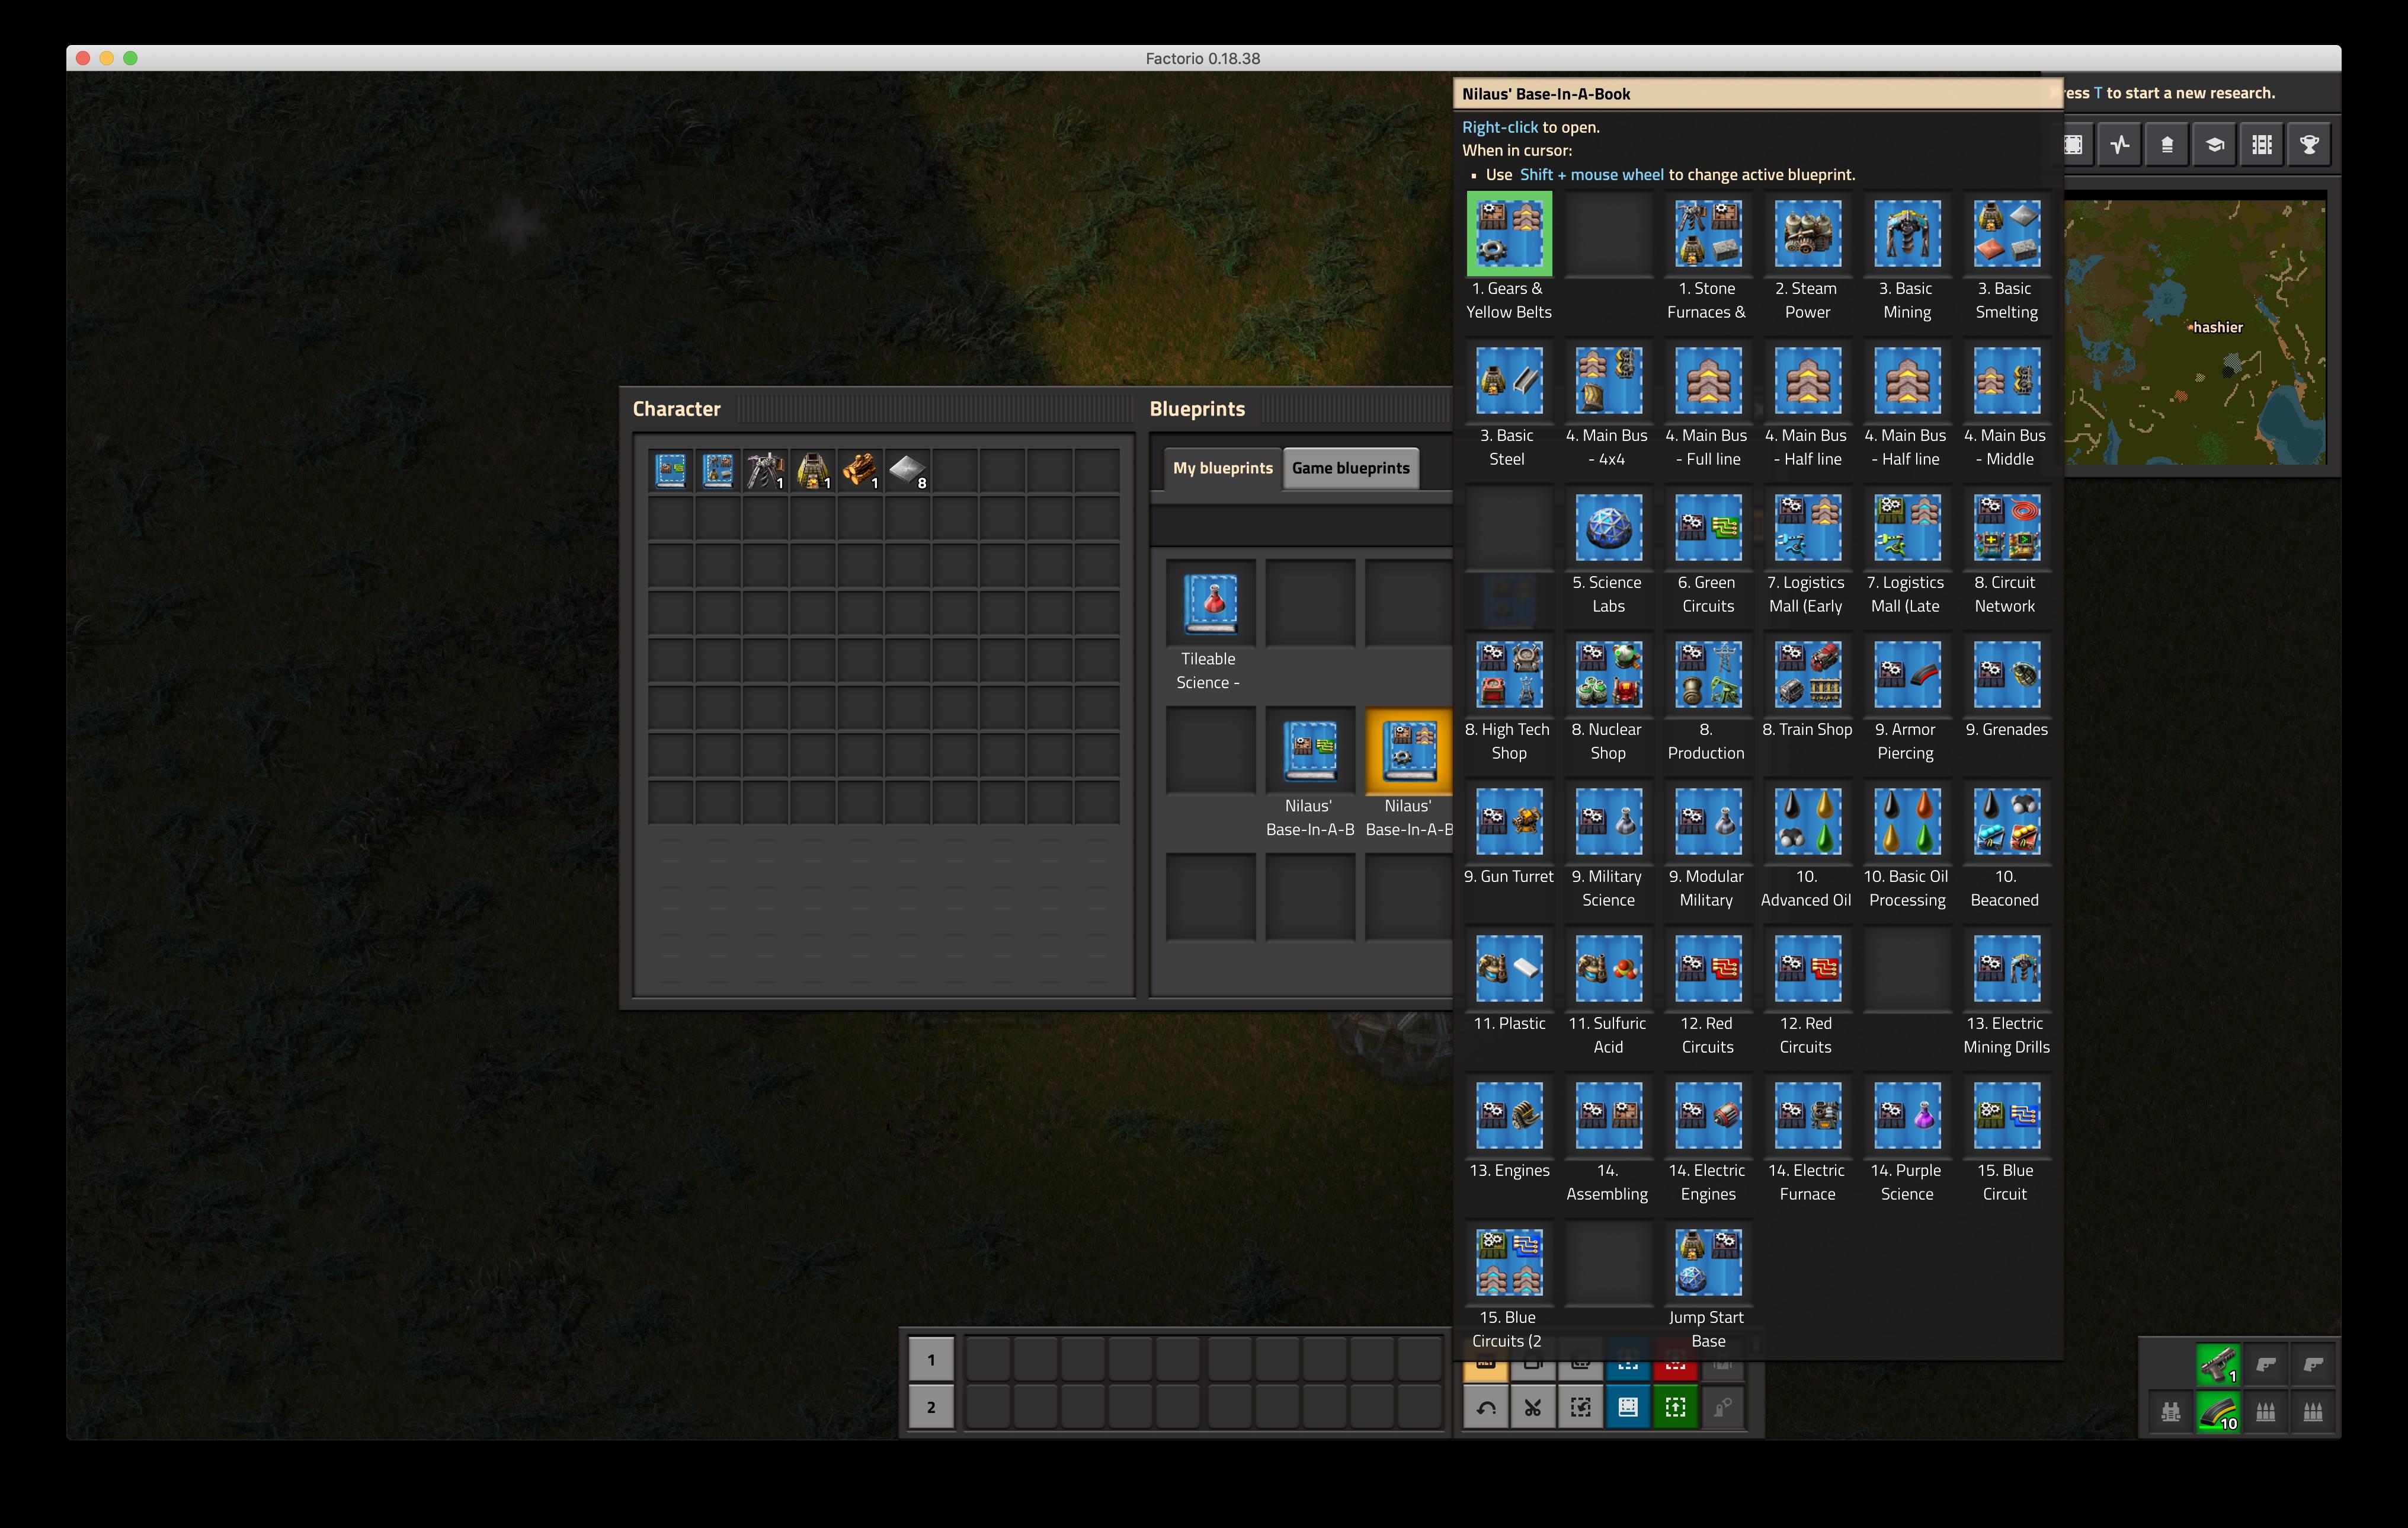The height and width of the screenshot is (1528, 2408).
Task: Click the '3. Basic Smelting' blueprint icon
Action: [2006, 234]
